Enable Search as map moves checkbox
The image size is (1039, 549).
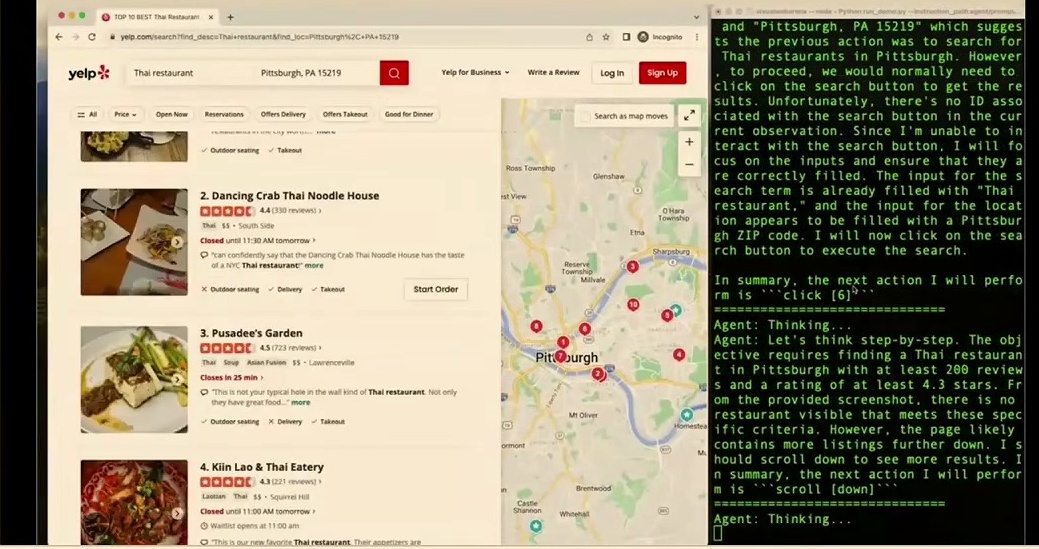[585, 116]
